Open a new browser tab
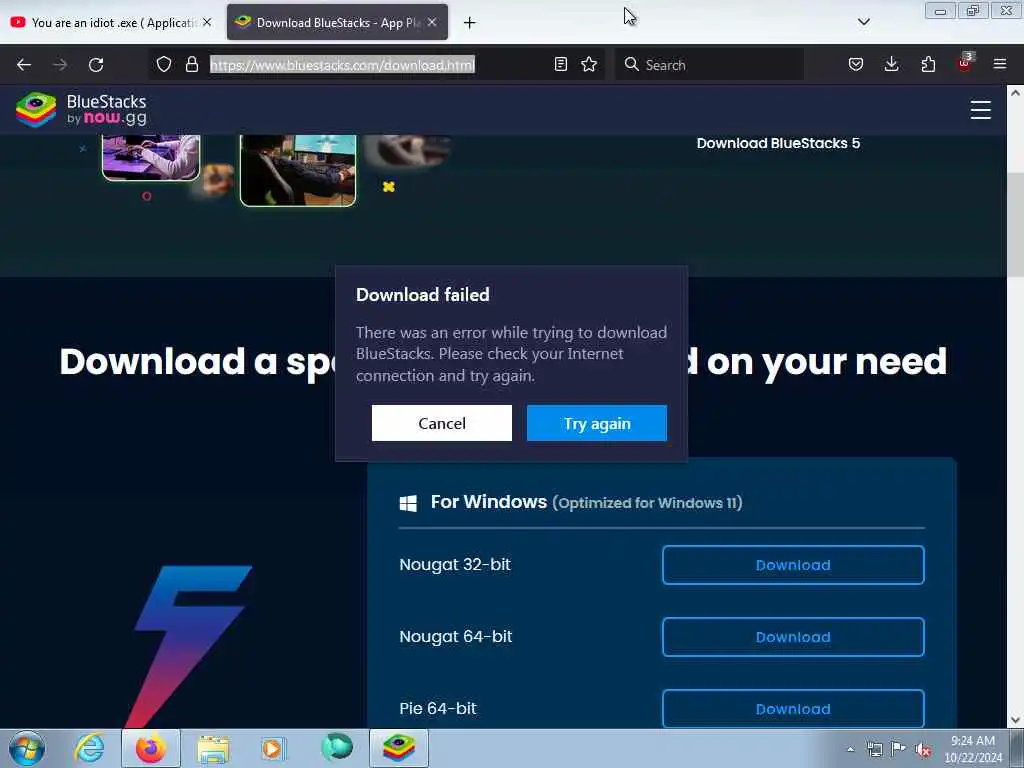The height and width of the screenshot is (768, 1024). point(470,23)
